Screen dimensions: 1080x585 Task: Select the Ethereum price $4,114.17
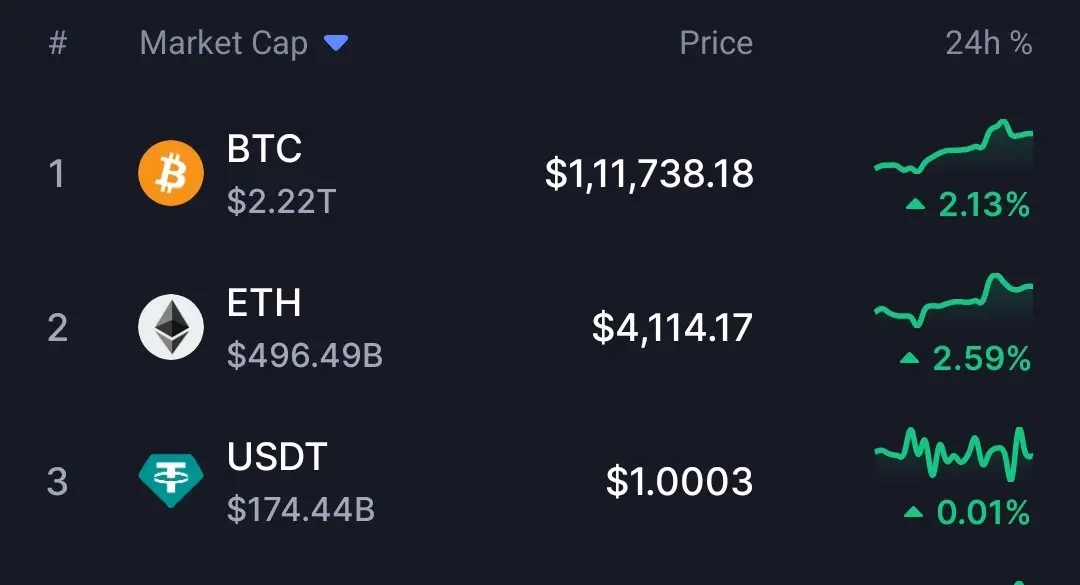672,327
